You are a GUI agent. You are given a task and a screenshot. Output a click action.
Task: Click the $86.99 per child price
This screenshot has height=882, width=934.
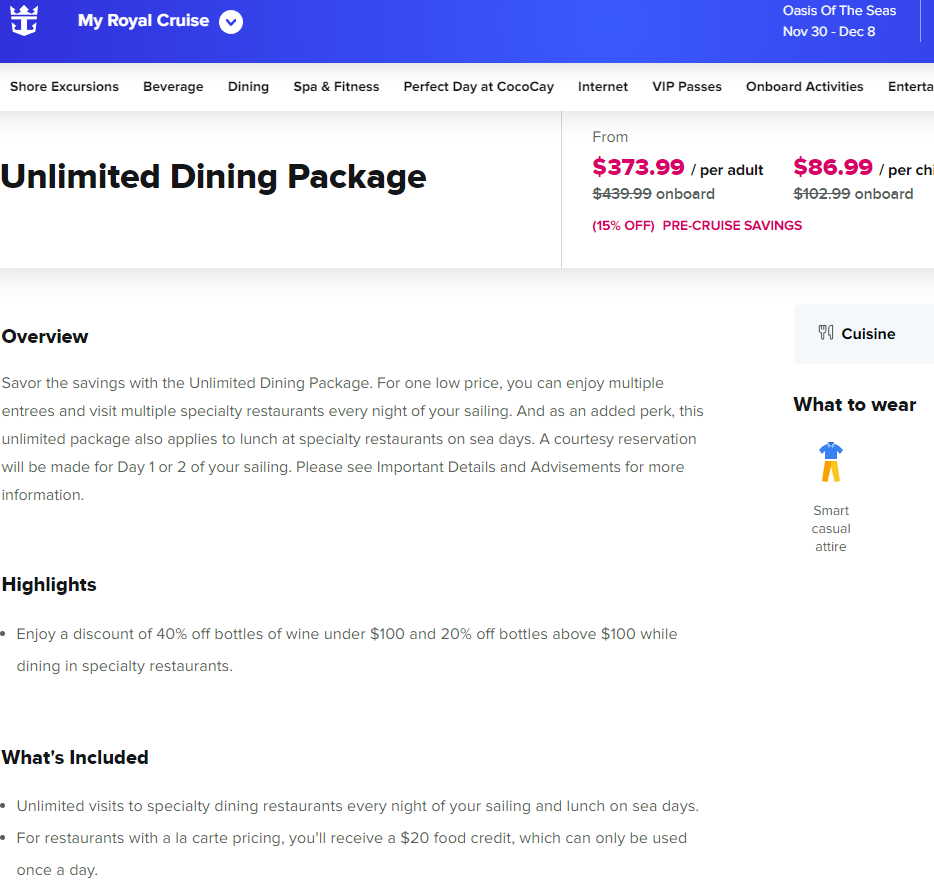[863, 168]
